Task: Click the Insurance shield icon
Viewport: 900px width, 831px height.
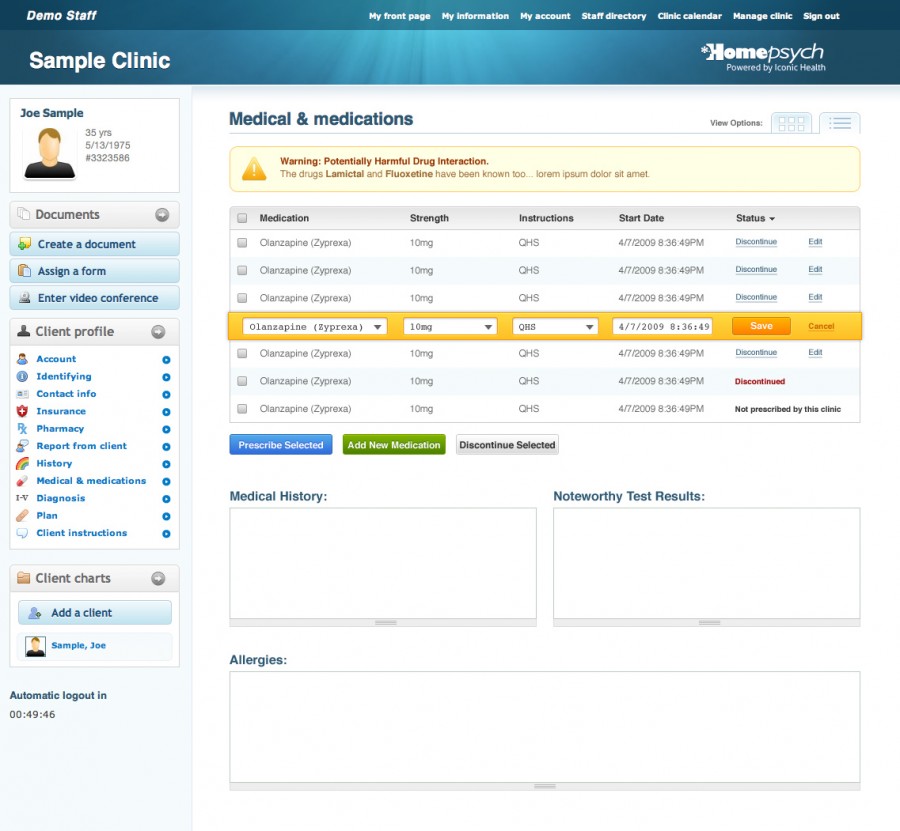Action: (22, 411)
